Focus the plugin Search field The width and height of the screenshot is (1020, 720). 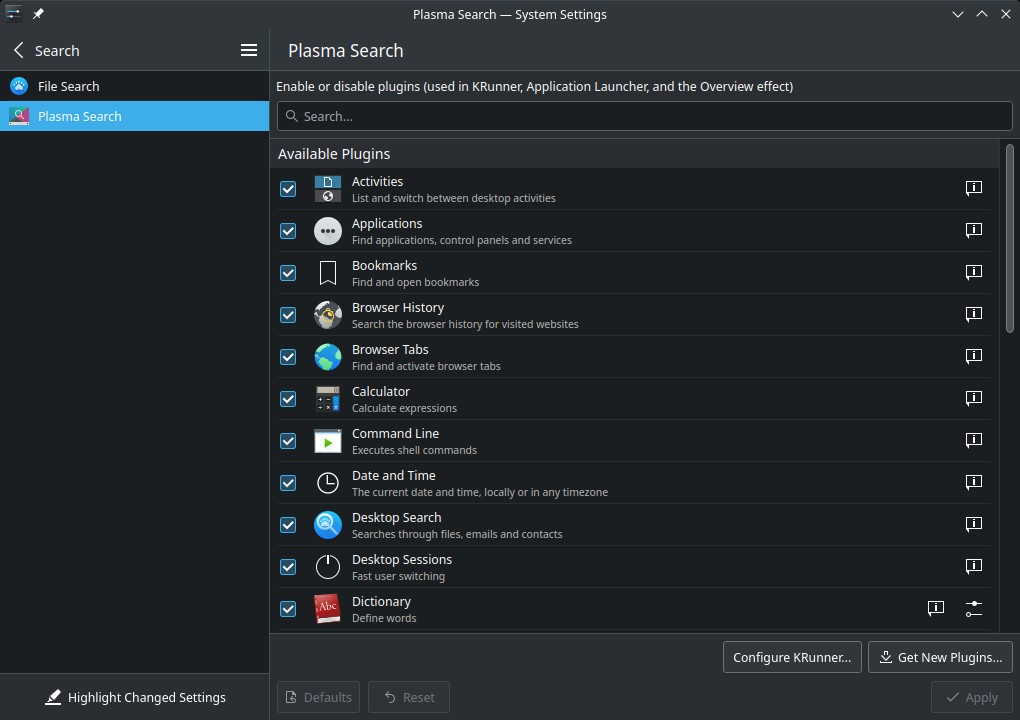click(x=645, y=116)
